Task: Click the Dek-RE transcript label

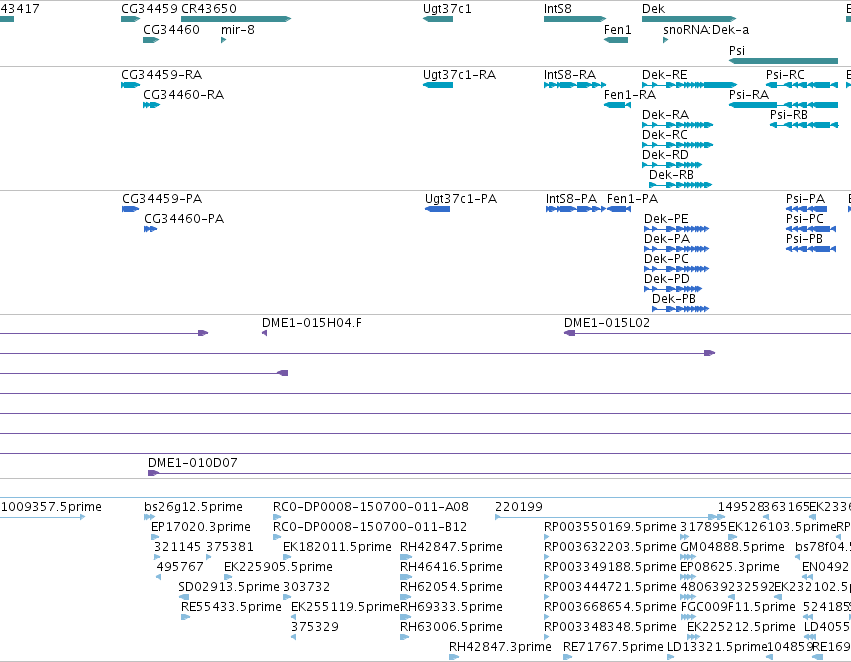Action: click(664, 74)
